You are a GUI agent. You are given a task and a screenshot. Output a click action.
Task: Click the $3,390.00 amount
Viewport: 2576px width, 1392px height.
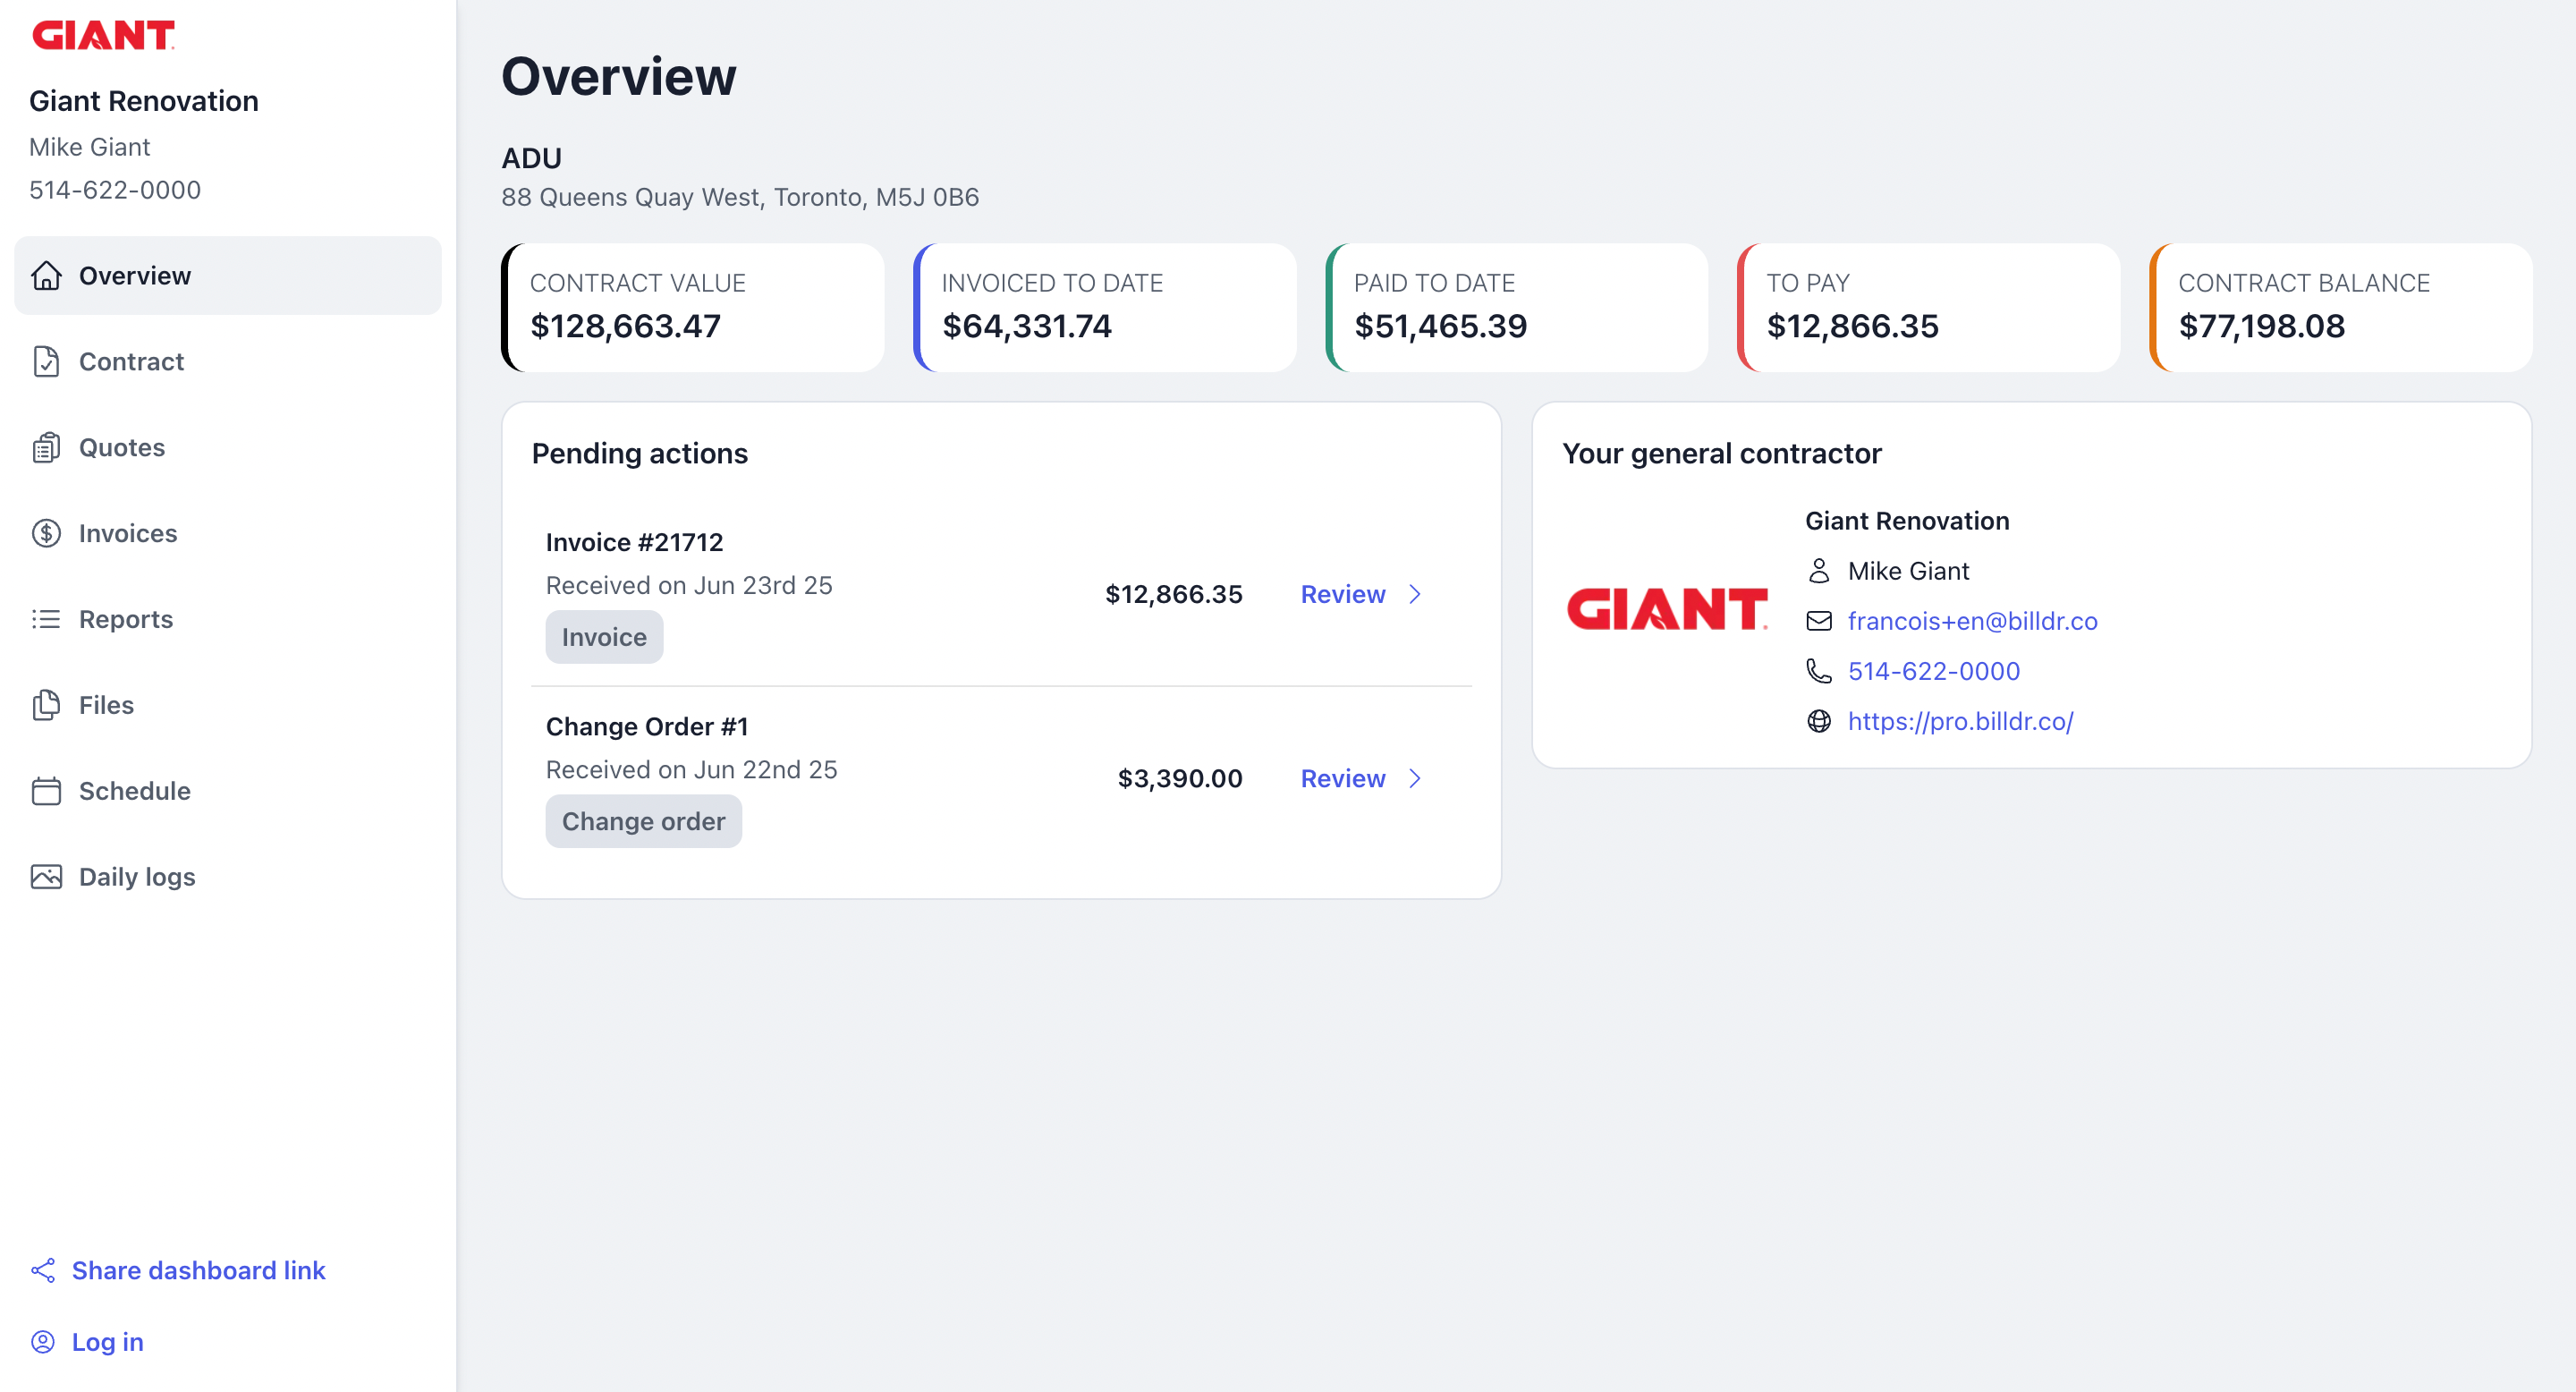1180,778
